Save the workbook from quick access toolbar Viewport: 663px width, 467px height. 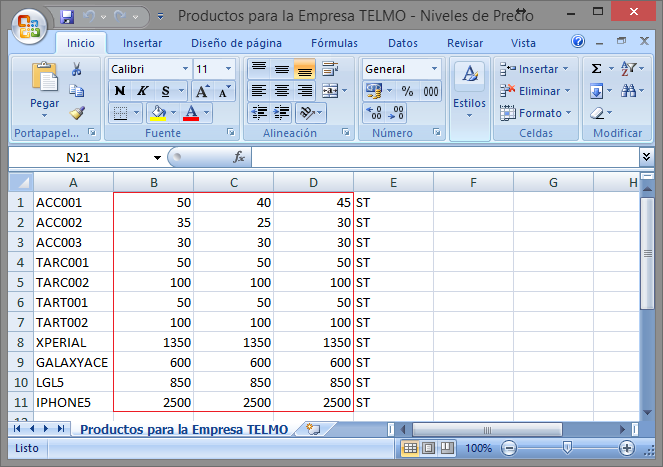pyautogui.click(x=67, y=17)
